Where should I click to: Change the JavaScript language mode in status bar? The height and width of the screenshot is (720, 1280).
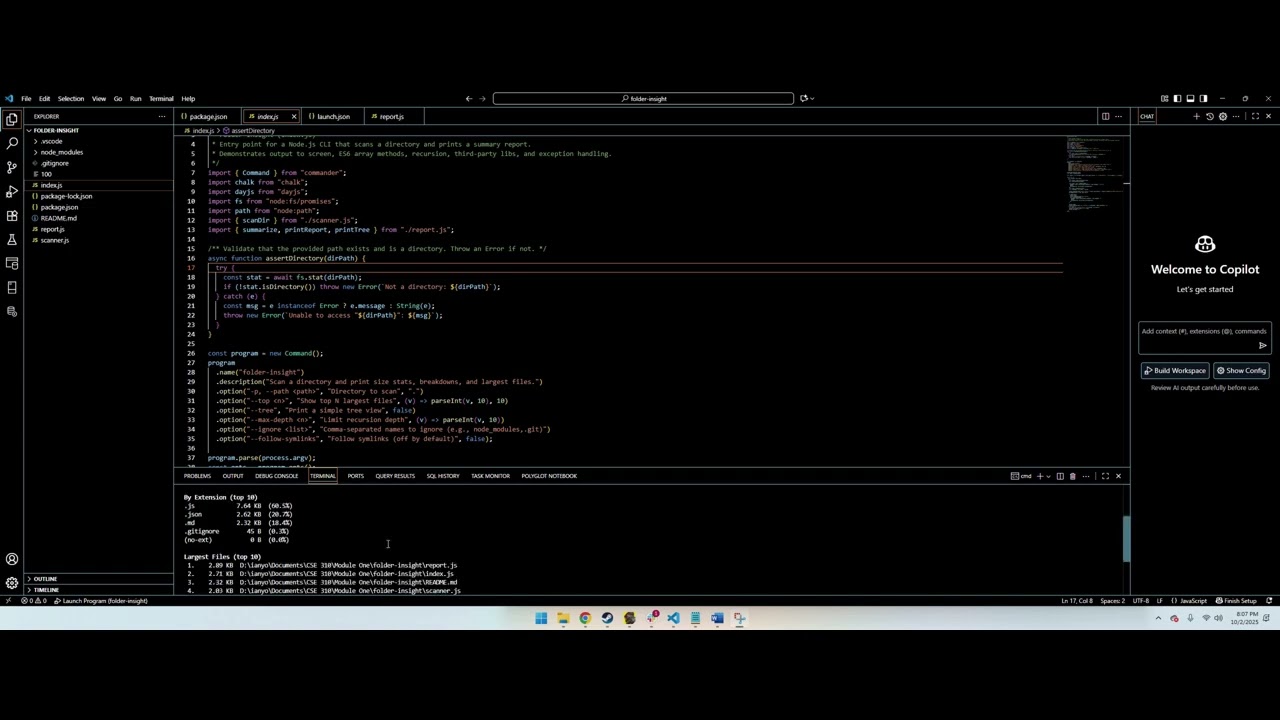[1194, 601]
